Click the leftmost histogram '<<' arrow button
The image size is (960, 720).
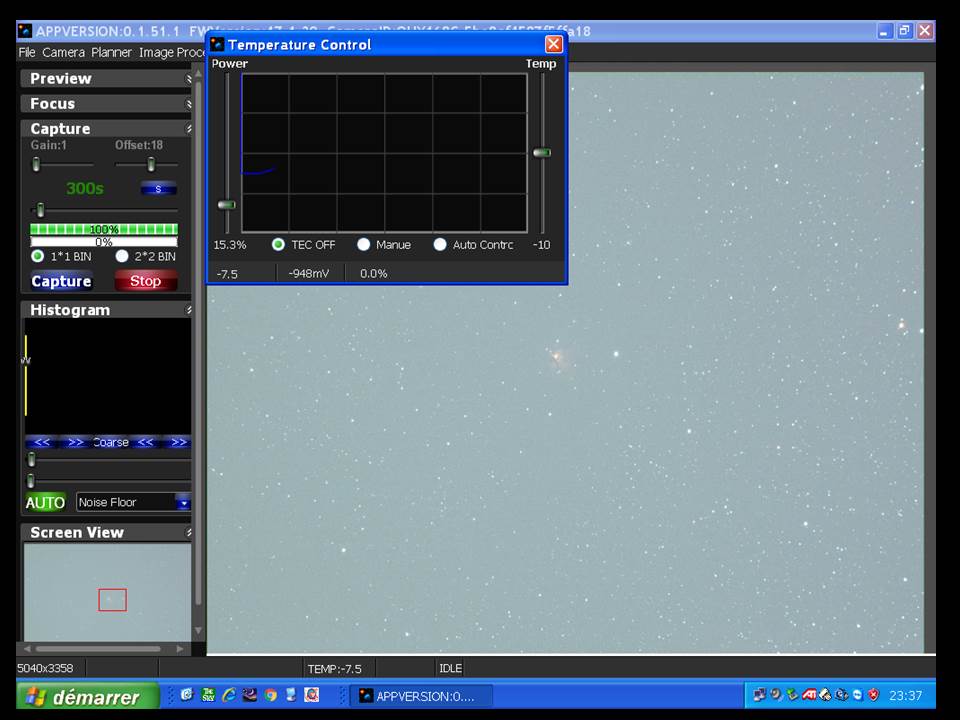[x=42, y=442]
